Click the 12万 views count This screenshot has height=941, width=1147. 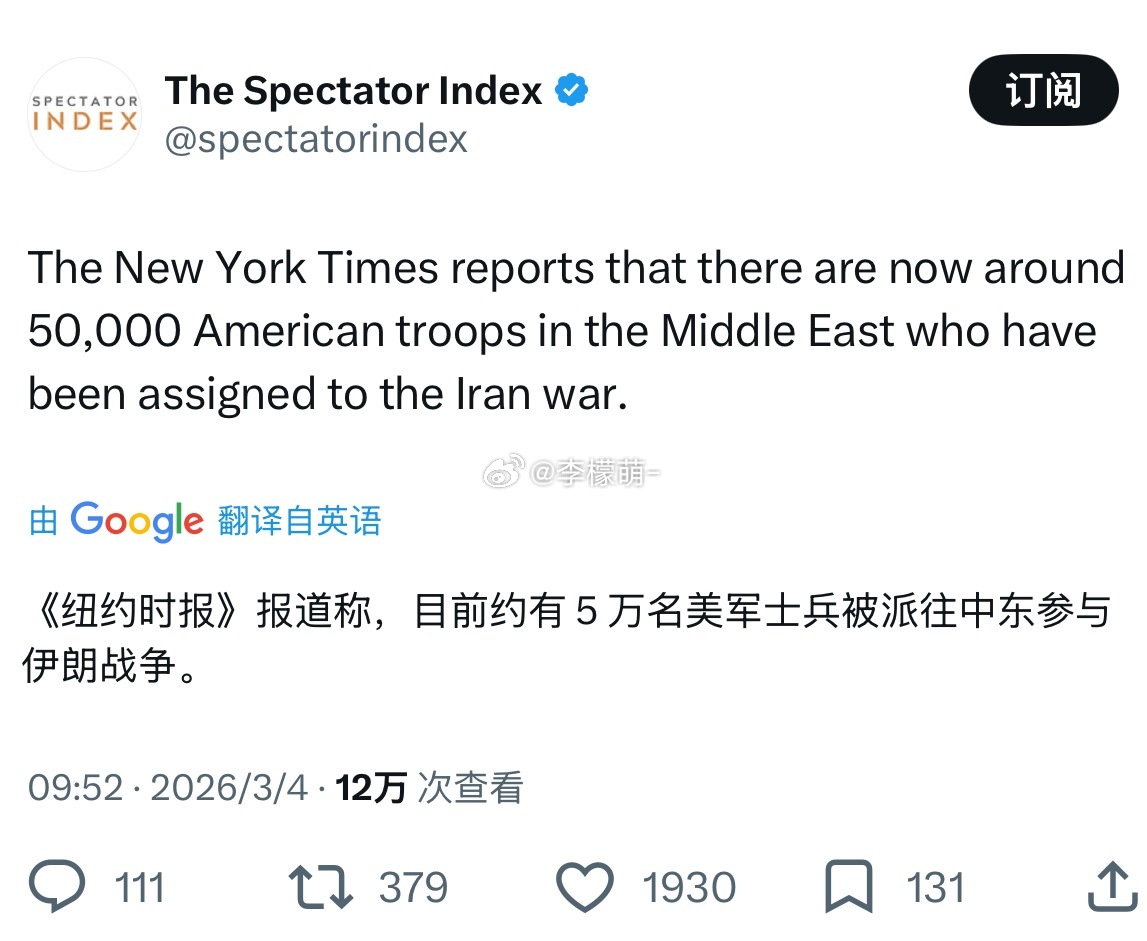[371, 789]
